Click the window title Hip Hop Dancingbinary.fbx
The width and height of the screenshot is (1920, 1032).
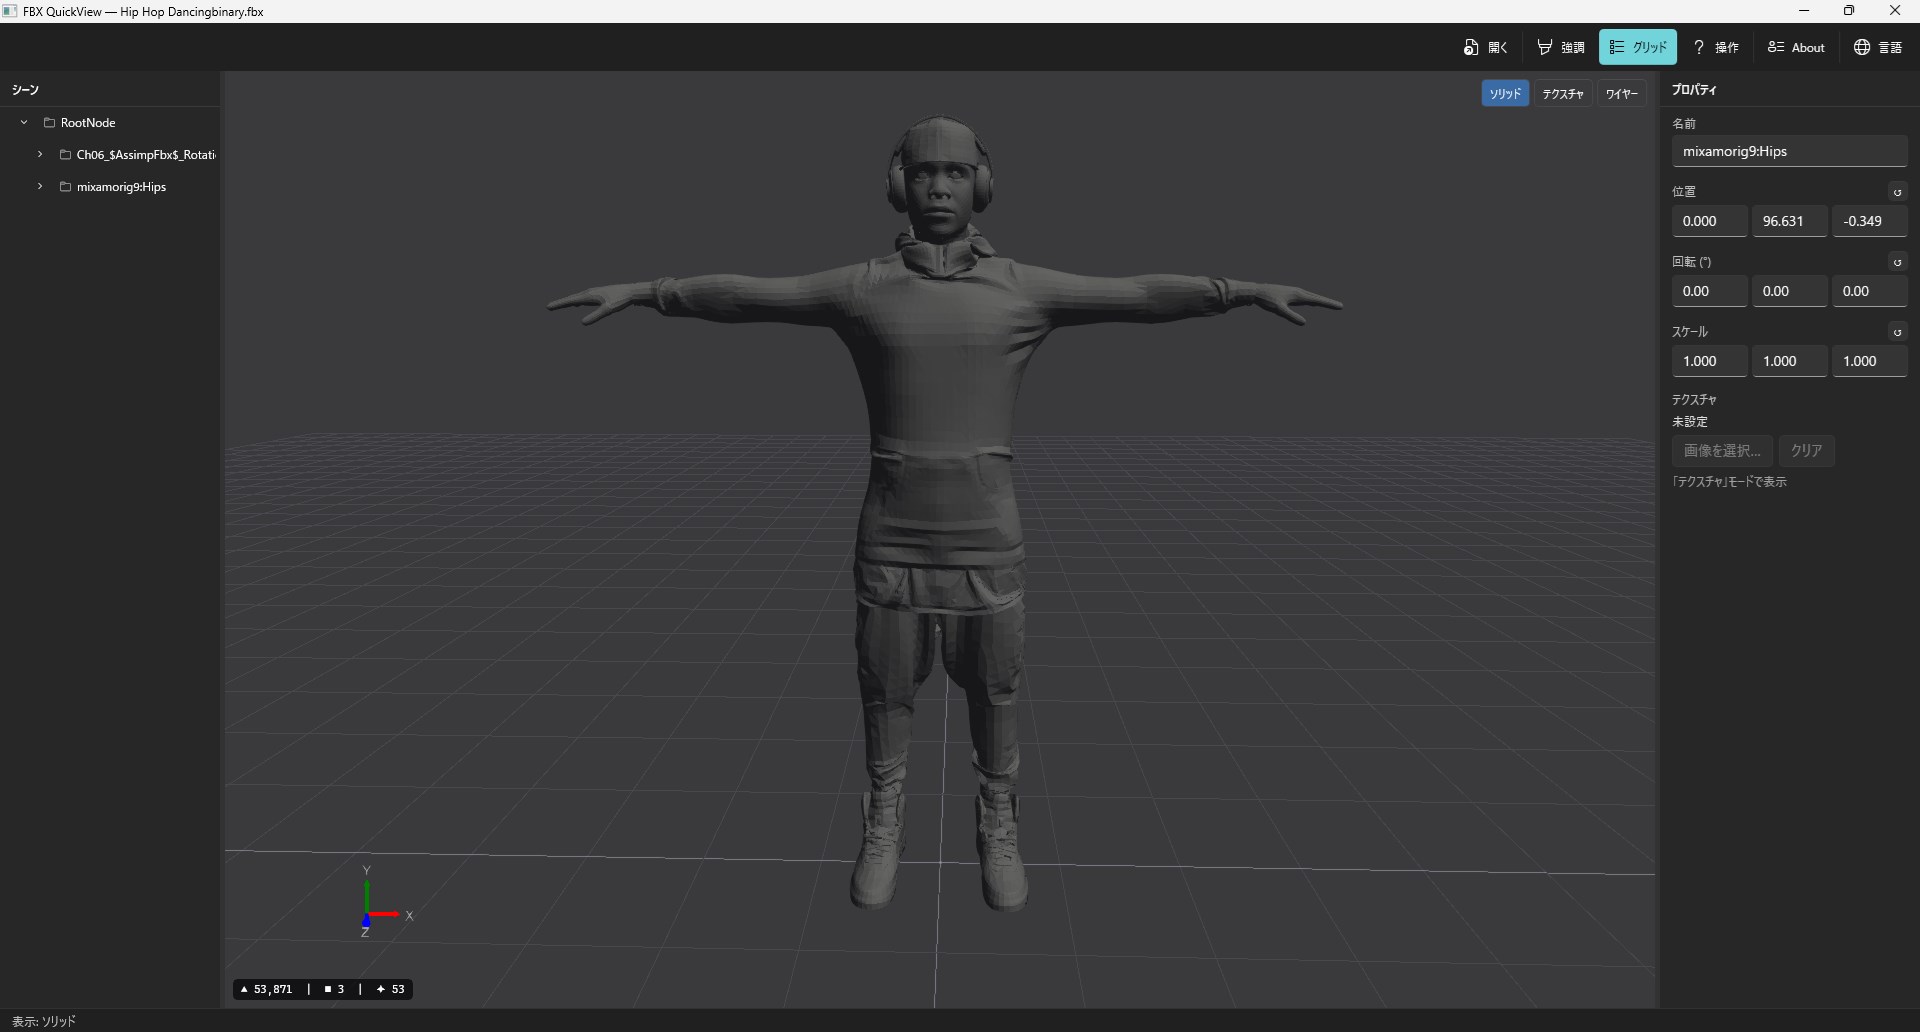point(192,12)
